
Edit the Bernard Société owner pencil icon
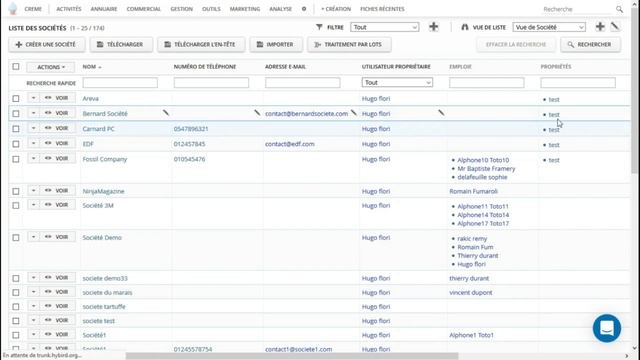coord(441,113)
